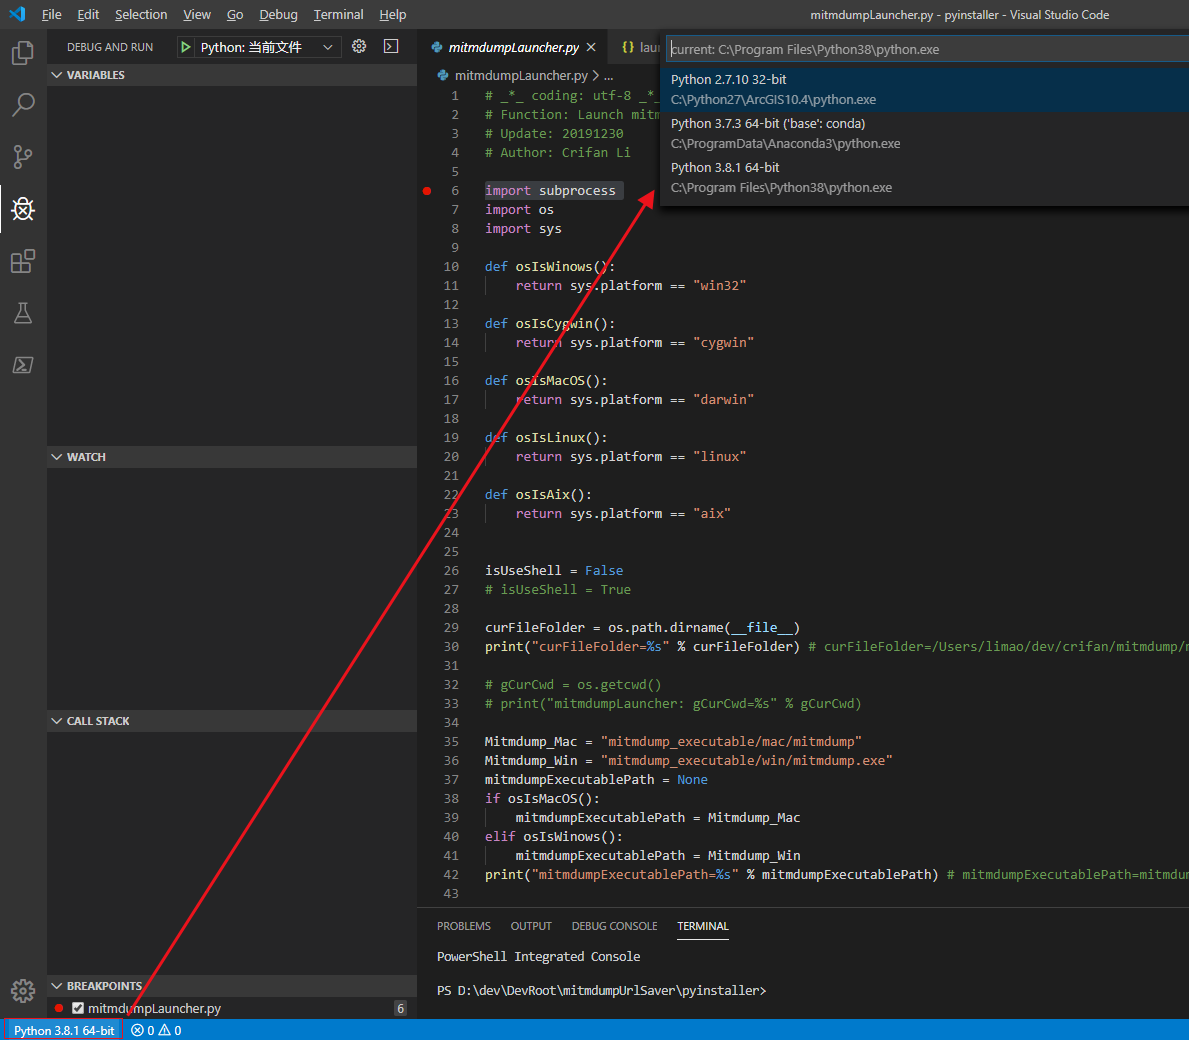Uncheck the mitmdumpLauncher.py breakpoint checkbox
Image resolution: width=1189 pixels, height=1040 pixels.
coord(78,1008)
